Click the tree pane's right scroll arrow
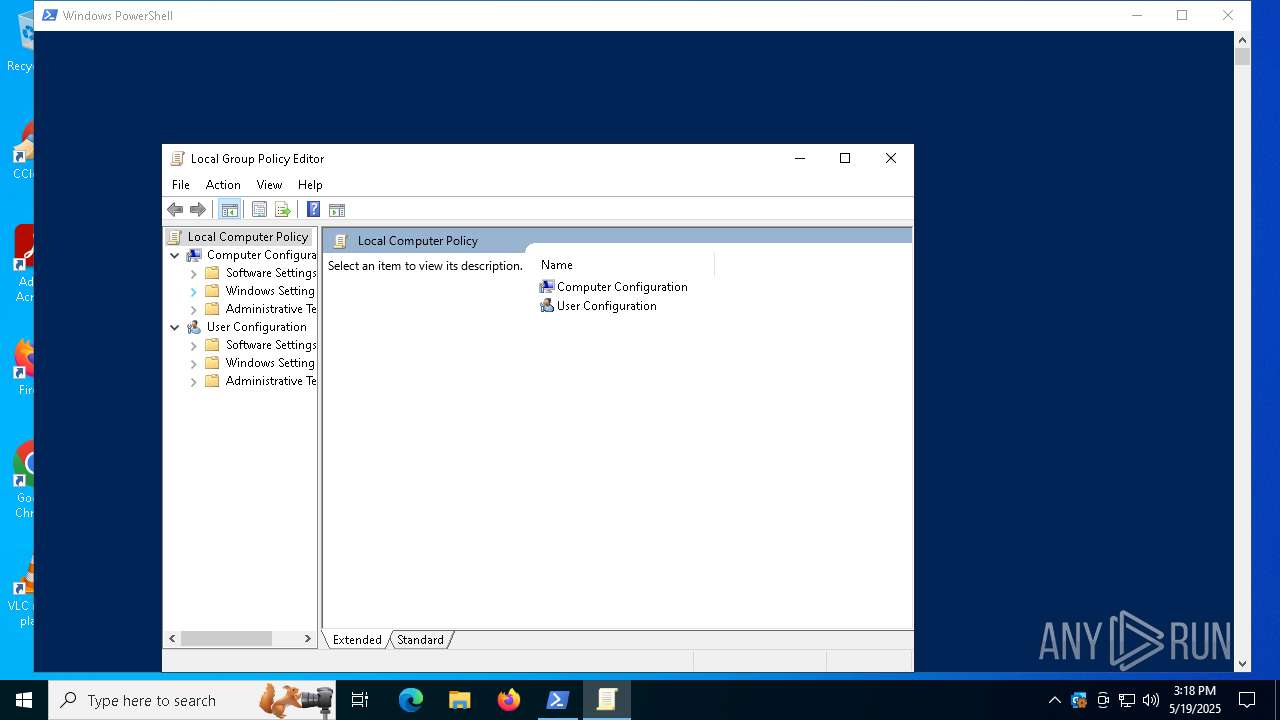This screenshot has width=1280, height=720. pos(307,638)
